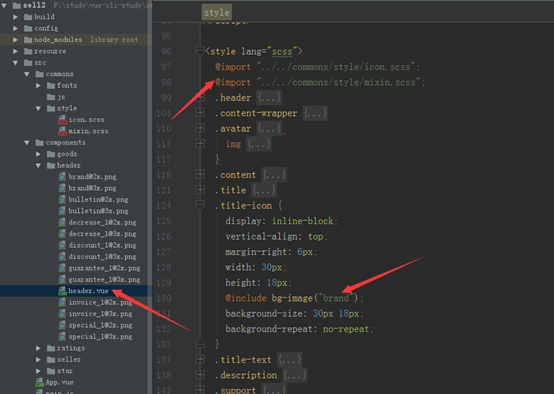Unfold the .avatar code block
Image resolution: width=554 pixels, height=394 pixels.
pos(200,128)
